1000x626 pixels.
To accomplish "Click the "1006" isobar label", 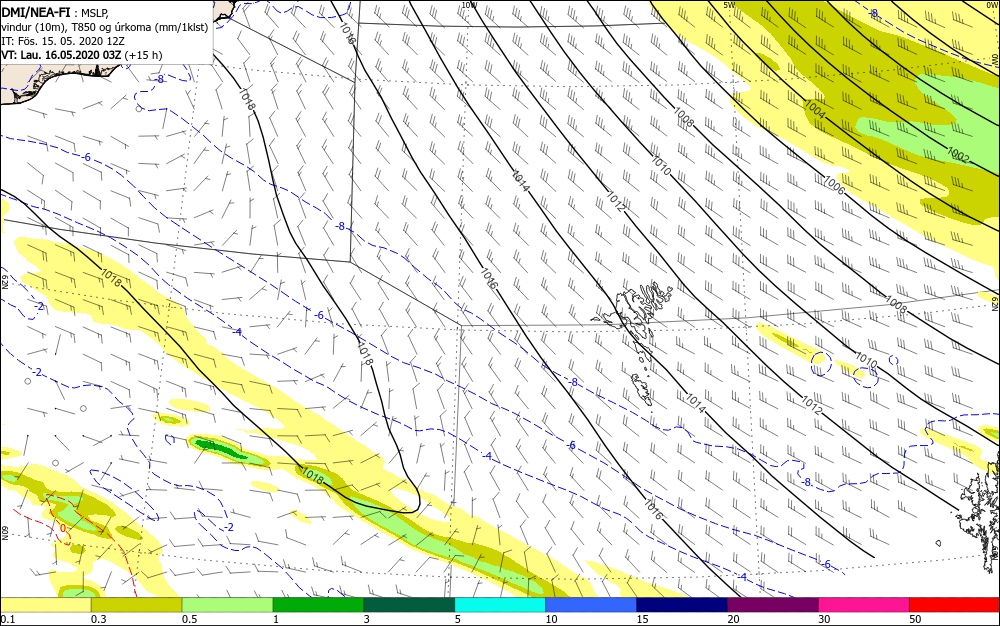I will [x=834, y=186].
